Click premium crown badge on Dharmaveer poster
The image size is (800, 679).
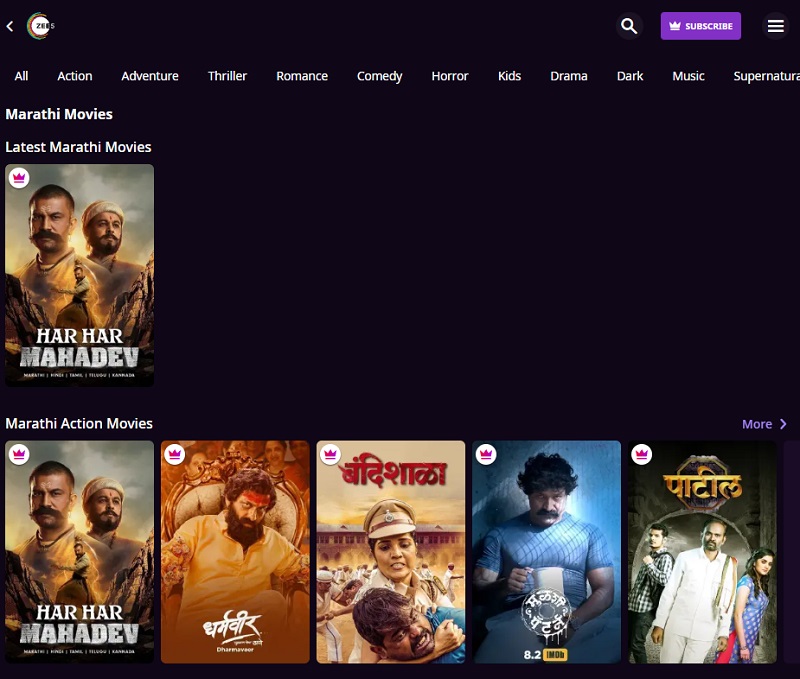coord(175,455)
